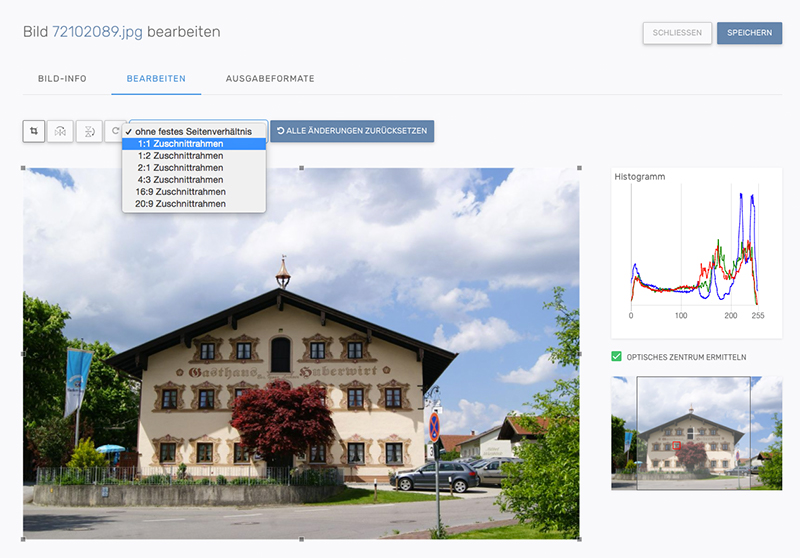Click the Schliessen button
Viewport: 800px width, 558px height.
(677, 33)
